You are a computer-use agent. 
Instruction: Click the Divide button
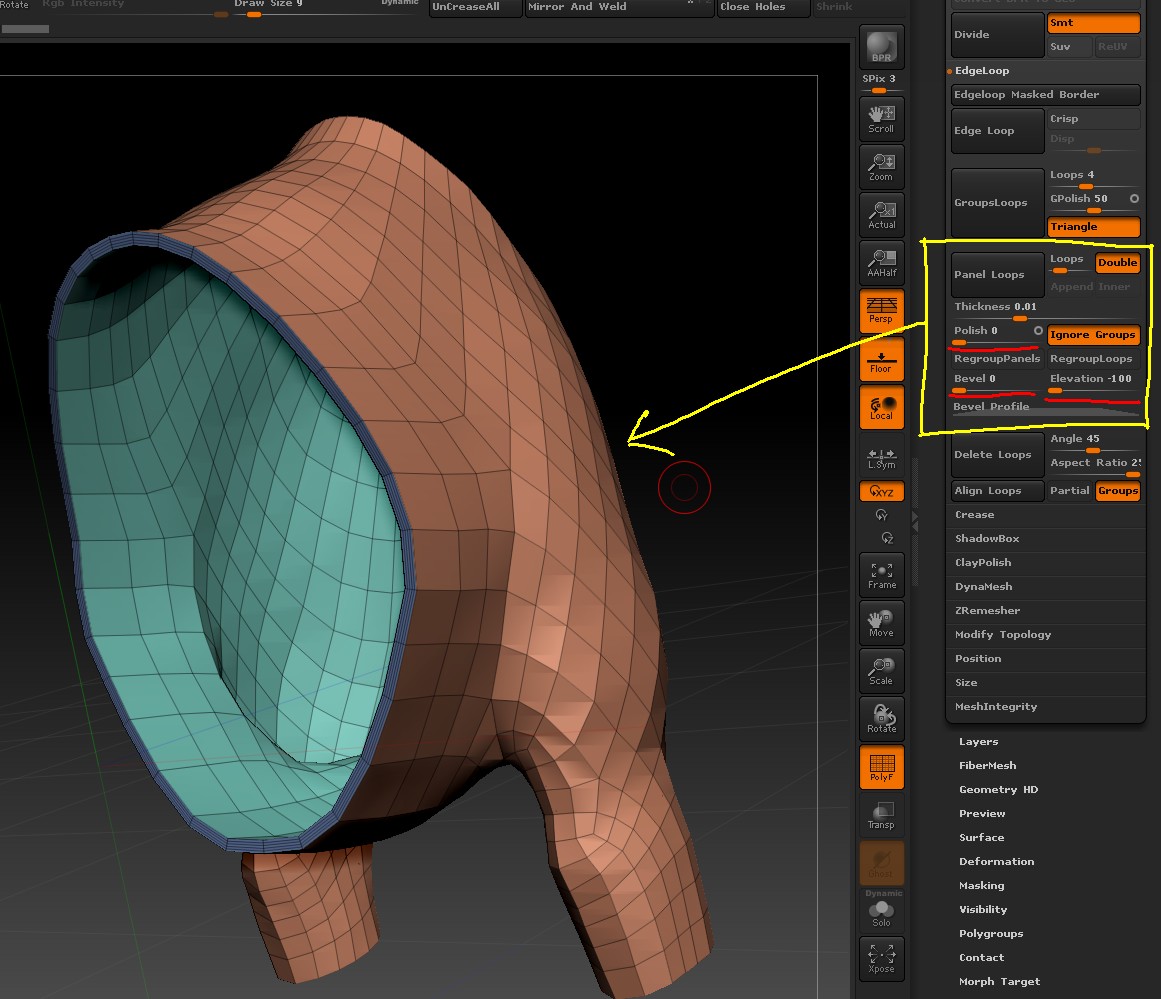point(997,35)
